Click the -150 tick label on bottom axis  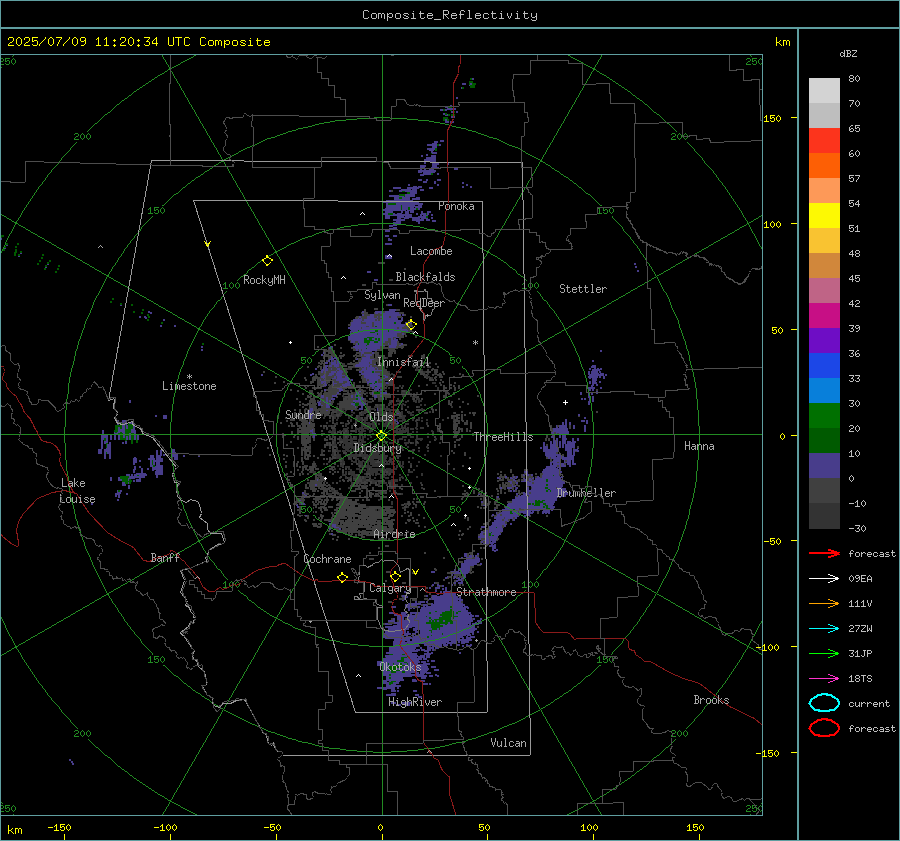pyautogui.click(x=59, y=827)
